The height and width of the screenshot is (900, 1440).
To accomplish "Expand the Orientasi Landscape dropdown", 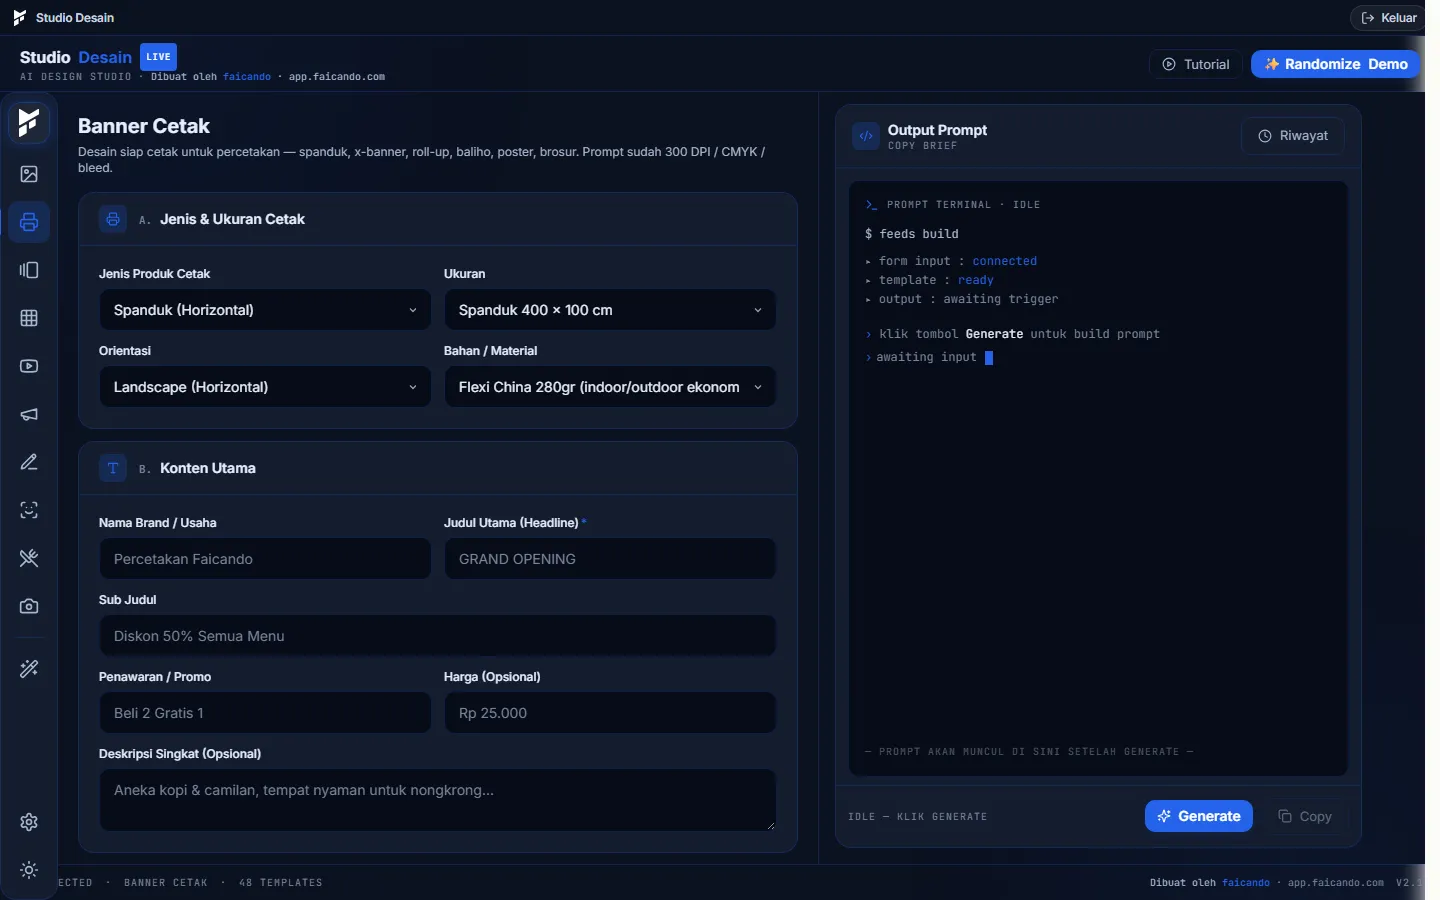I will pyautogui.click(x=265, y=387).
